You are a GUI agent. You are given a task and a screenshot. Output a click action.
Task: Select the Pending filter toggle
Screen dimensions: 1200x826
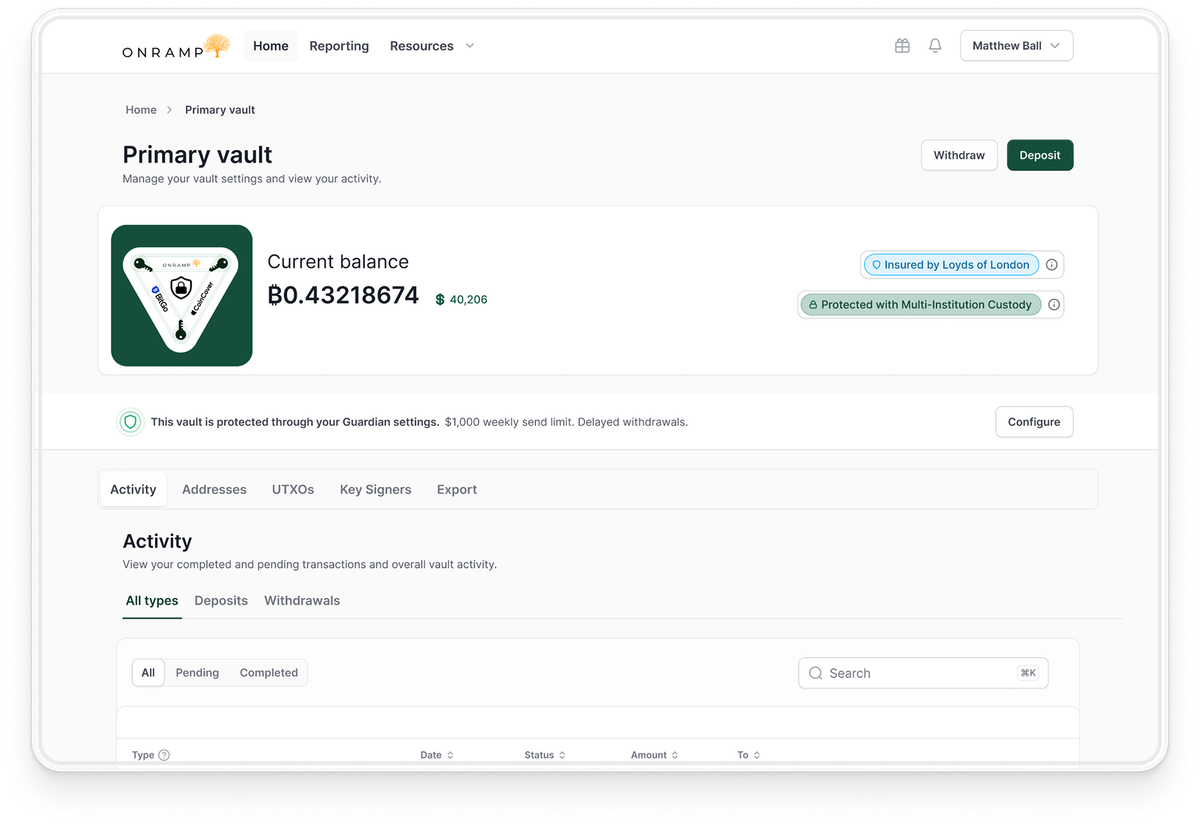197,673
